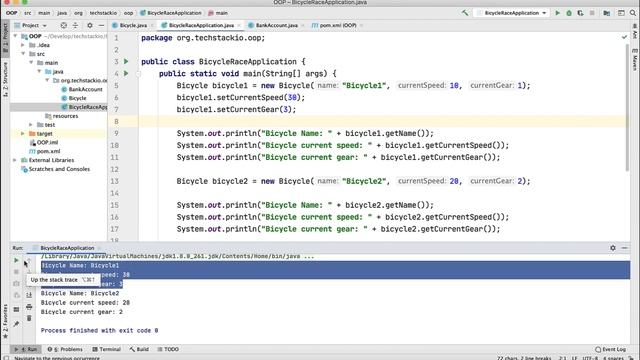Open Project panel settings gear
This screenshot has width=640, height=360.
pyautogui.click(x=90, y=25)
